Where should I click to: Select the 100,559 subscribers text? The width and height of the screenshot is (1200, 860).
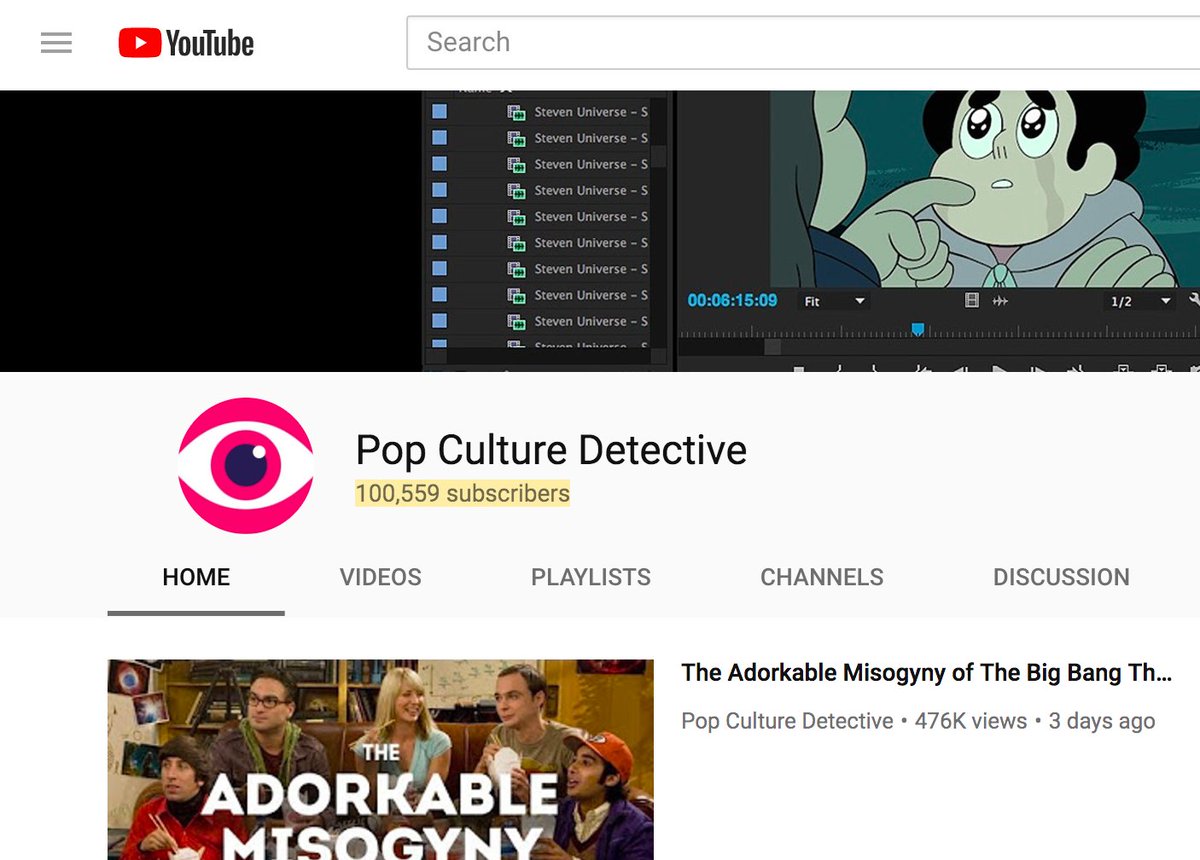[462, 493]
